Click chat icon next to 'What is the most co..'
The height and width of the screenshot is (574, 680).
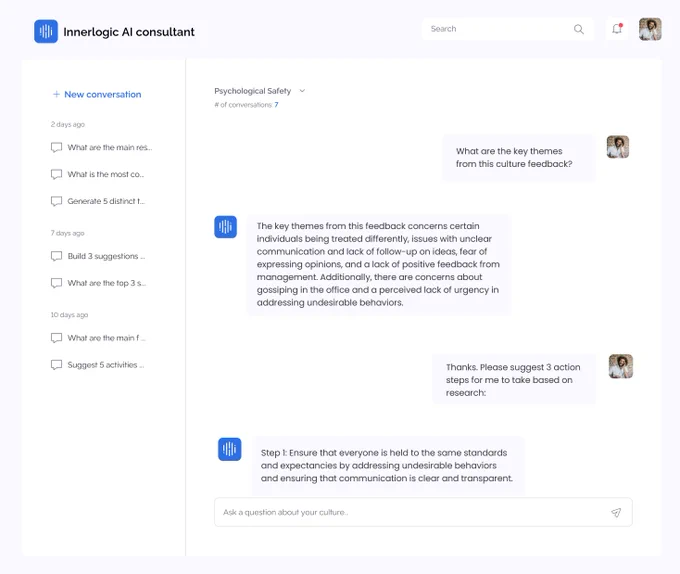56,174
